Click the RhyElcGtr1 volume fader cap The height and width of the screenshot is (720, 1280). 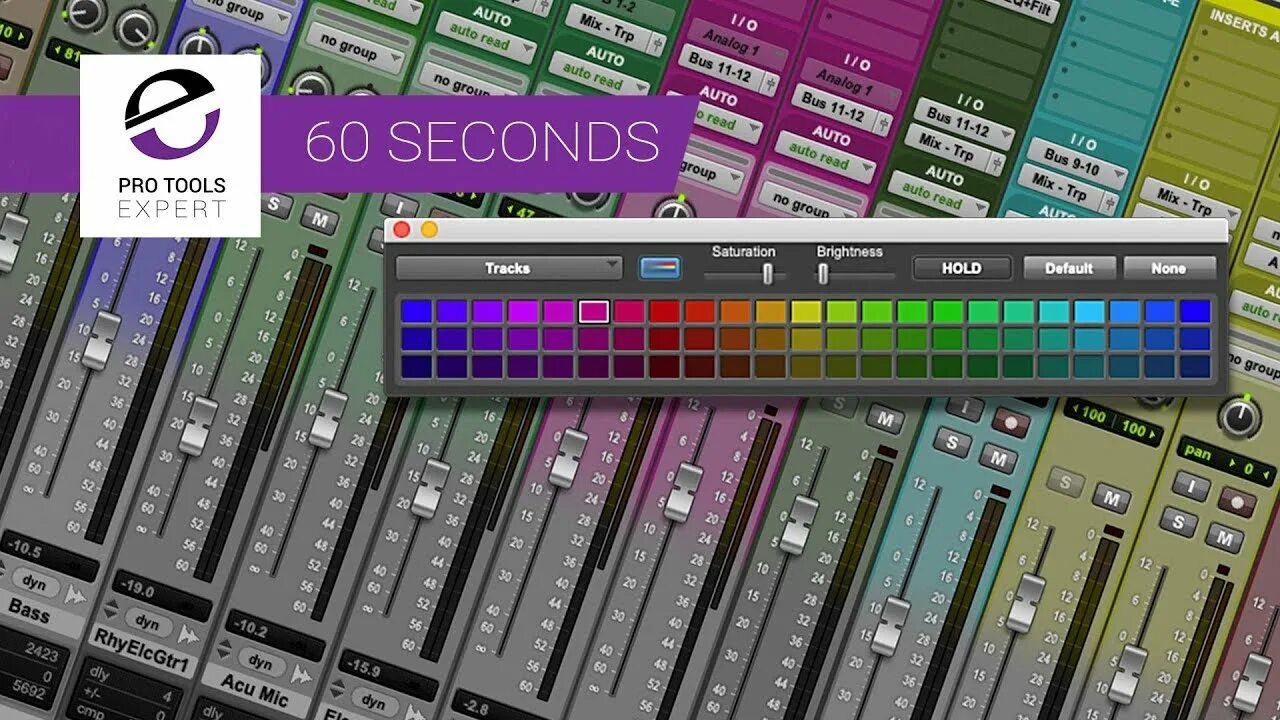tap(199, 425)
